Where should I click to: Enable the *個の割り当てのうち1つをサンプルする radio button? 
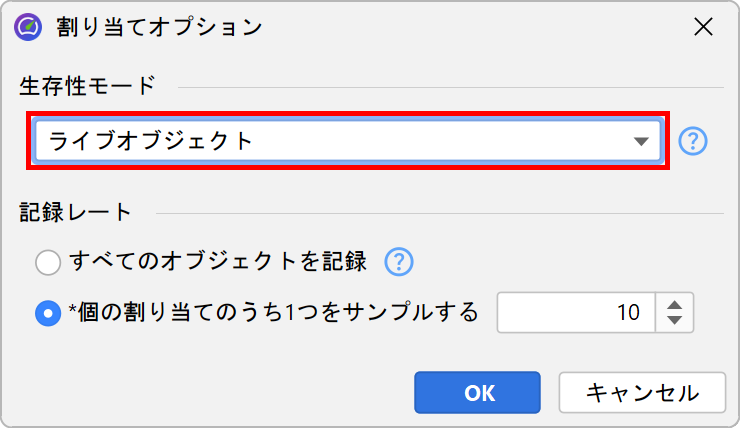click(48, 313)
